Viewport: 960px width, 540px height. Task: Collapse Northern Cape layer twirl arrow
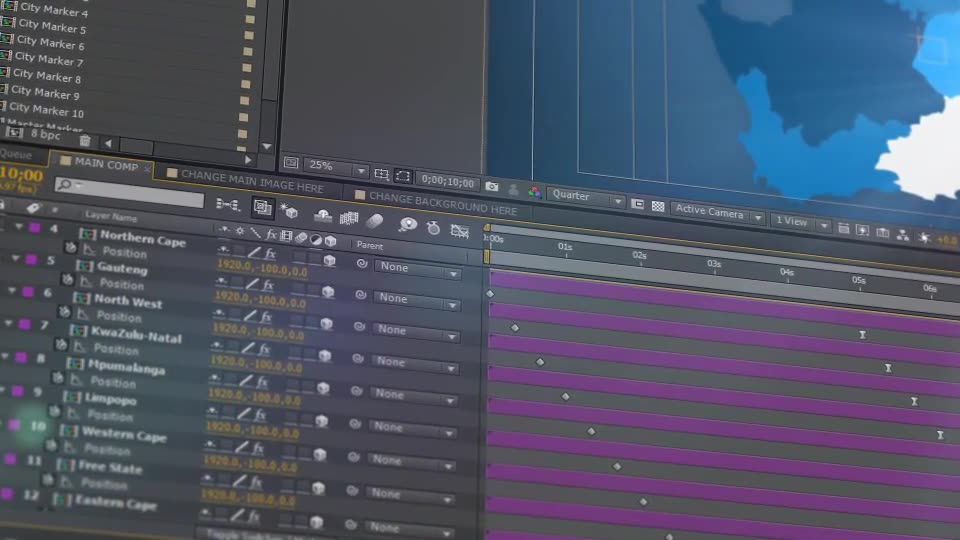[x=19, y=227]
